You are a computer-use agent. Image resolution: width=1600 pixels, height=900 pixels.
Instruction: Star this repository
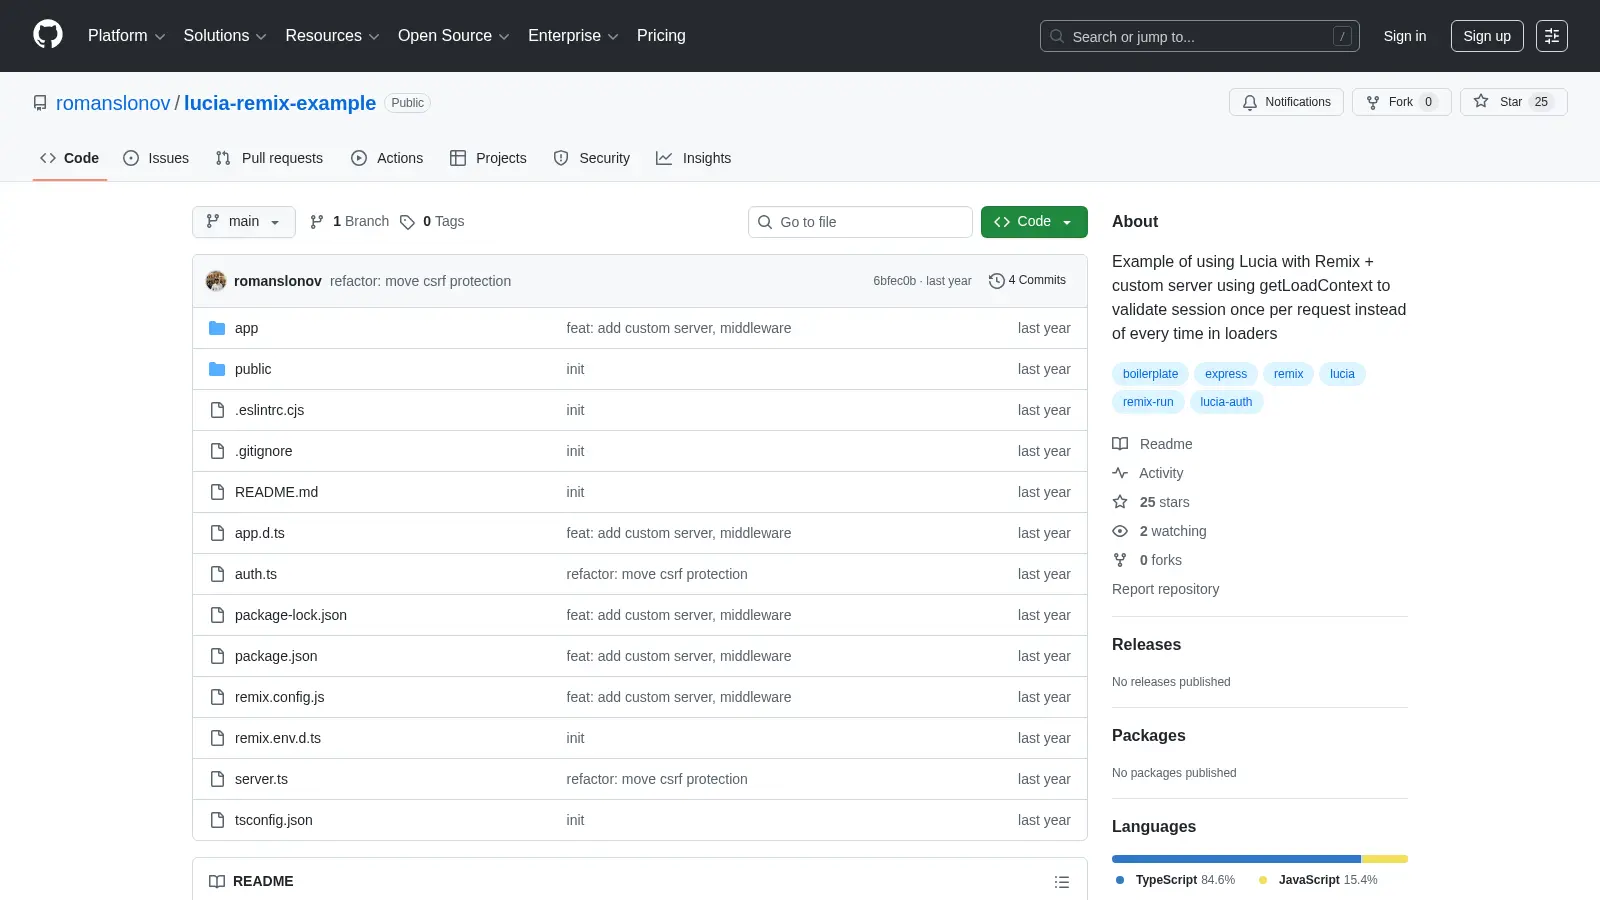(1513, 102)
